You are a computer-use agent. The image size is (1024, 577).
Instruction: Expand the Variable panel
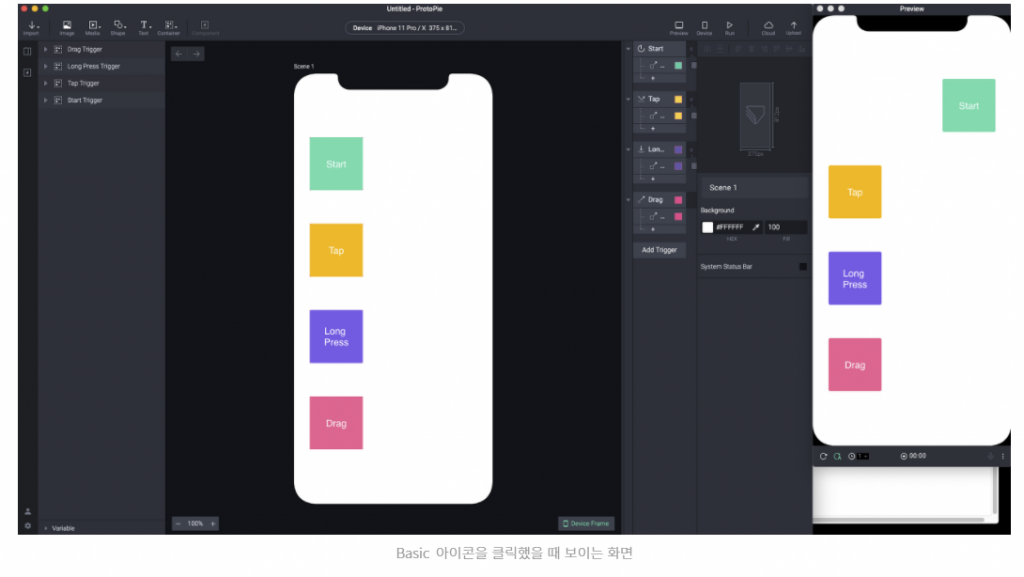tap(45, 528)
